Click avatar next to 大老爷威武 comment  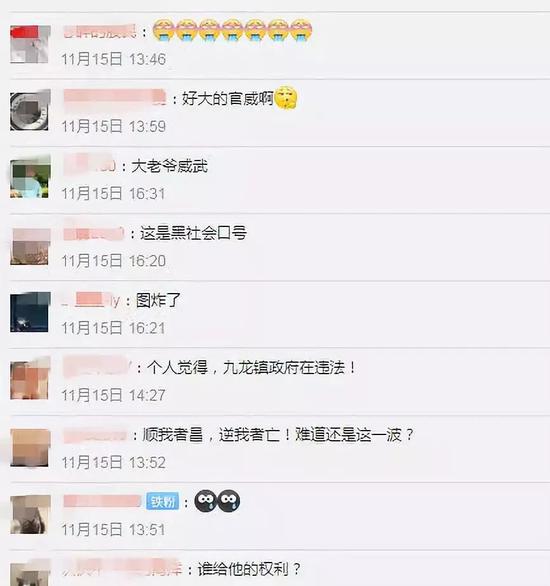(30, 178)
